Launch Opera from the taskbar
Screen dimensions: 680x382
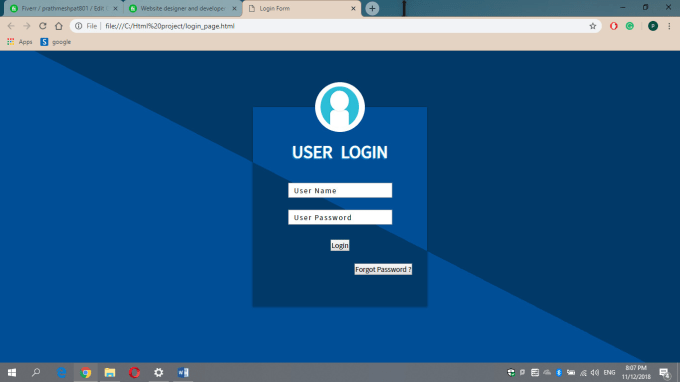(x=134, y=372)
